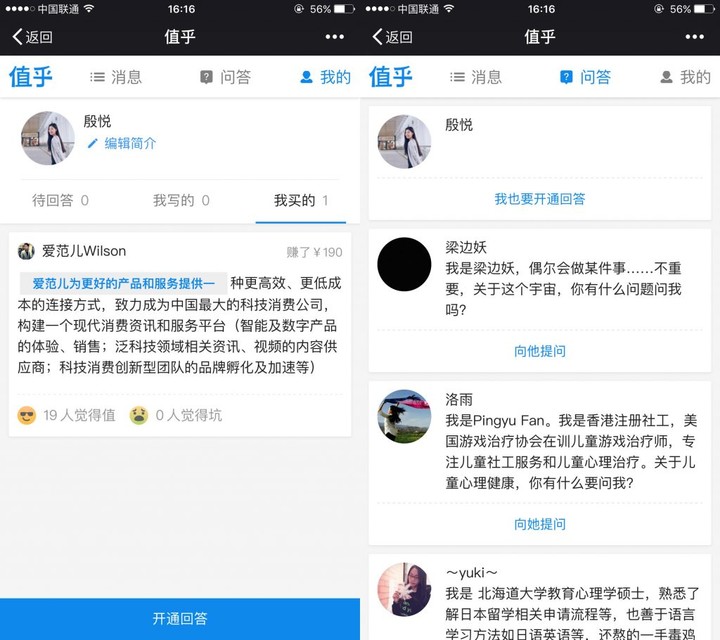The image size is (720, 640).
Task: Tap 殷悦 avatar on right screen
Action: point(404,141)
